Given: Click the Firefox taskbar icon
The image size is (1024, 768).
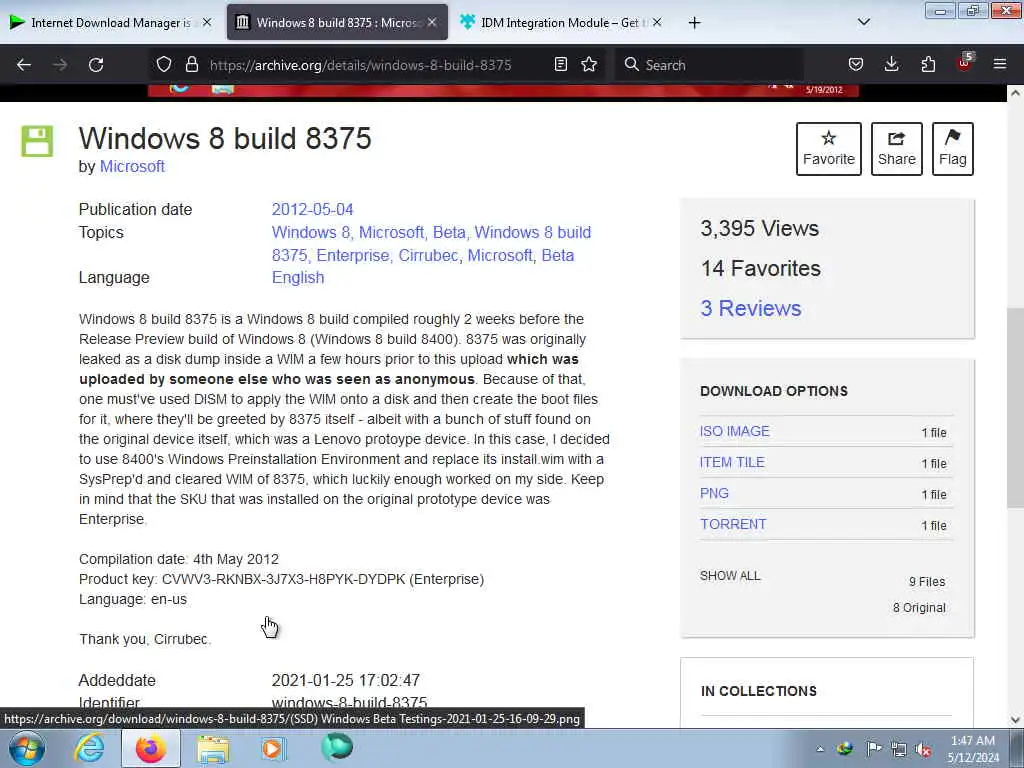Looking at the screenshot, I should pos(151,748).
